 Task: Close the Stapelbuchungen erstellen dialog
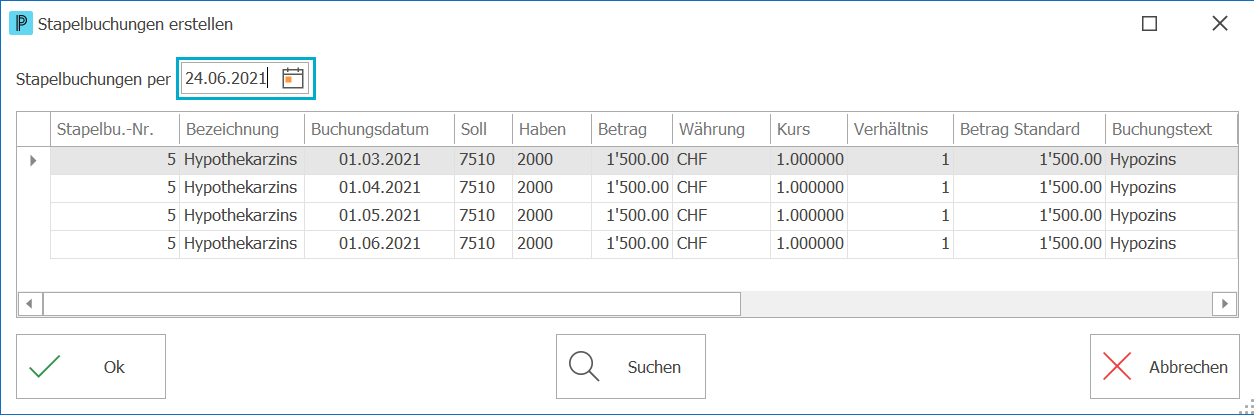coord(1219,23)
